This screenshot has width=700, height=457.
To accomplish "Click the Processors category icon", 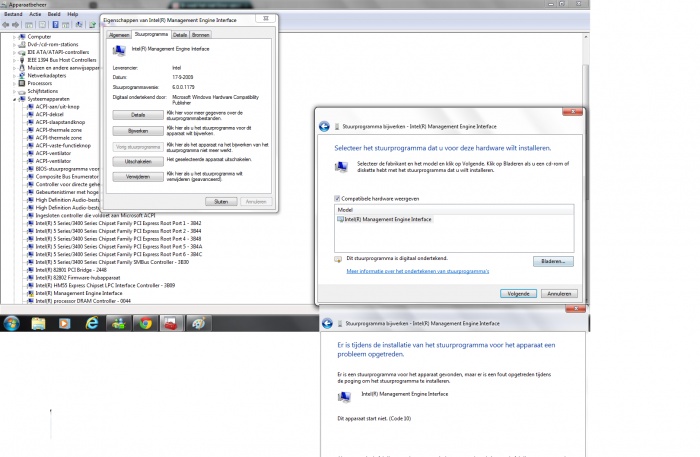I will pos(22,83).
